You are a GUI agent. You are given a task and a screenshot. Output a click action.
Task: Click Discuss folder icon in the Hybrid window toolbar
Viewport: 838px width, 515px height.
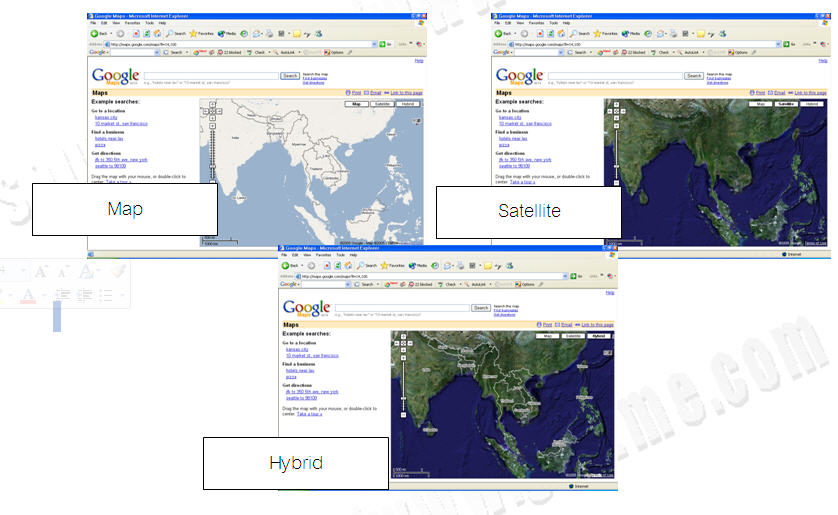(x=488, y=265)
